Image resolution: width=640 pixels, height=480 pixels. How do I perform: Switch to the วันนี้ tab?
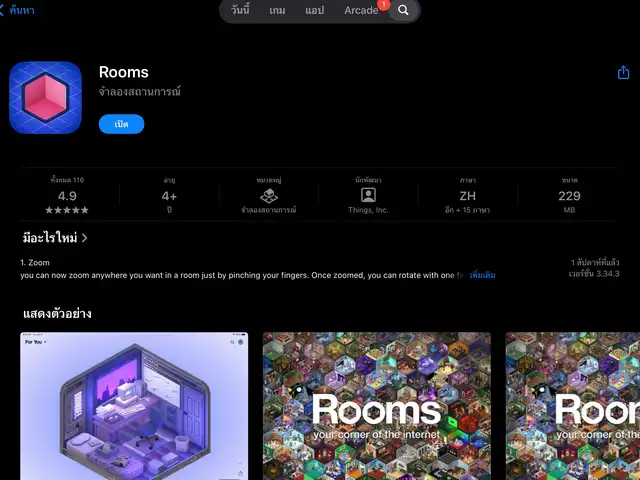(x=240, y=10)
